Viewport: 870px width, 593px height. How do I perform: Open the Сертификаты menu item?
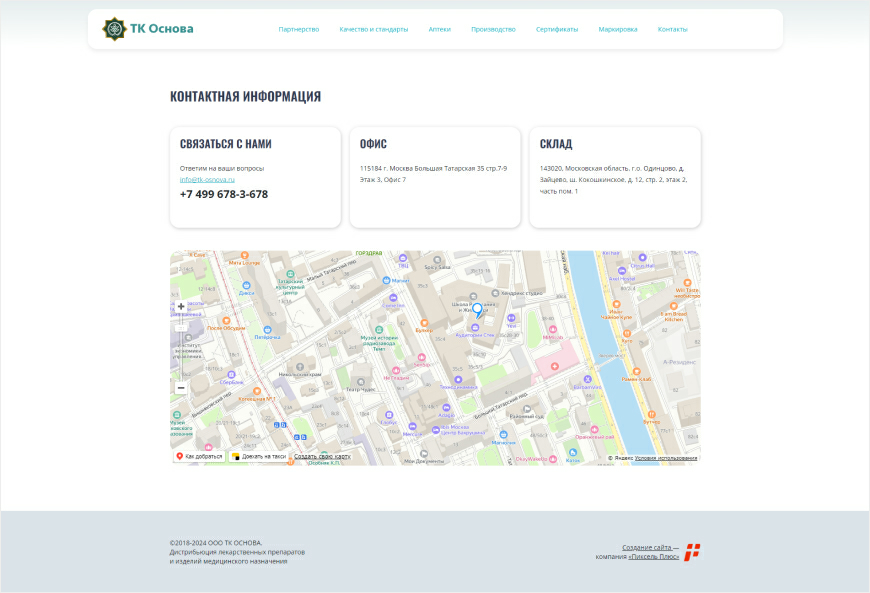[557, 29]
